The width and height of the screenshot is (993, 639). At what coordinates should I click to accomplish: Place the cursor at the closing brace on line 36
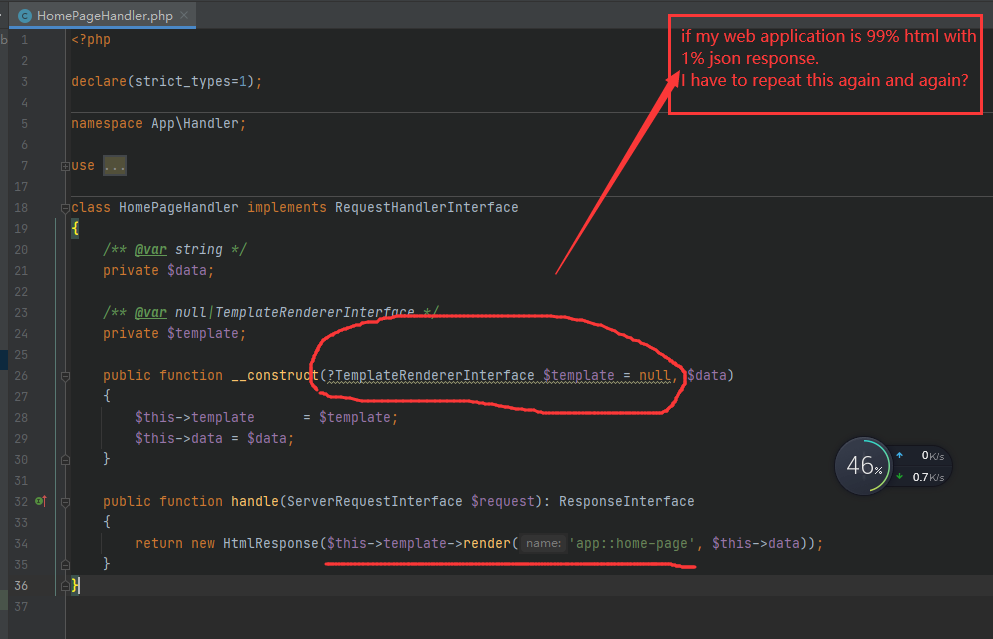coord(75,586)
